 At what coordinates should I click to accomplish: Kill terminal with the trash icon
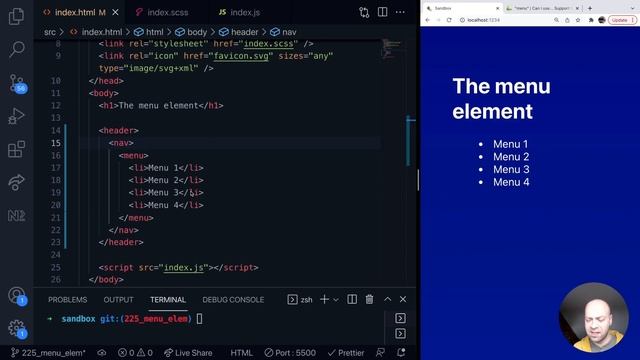[369, 300]
